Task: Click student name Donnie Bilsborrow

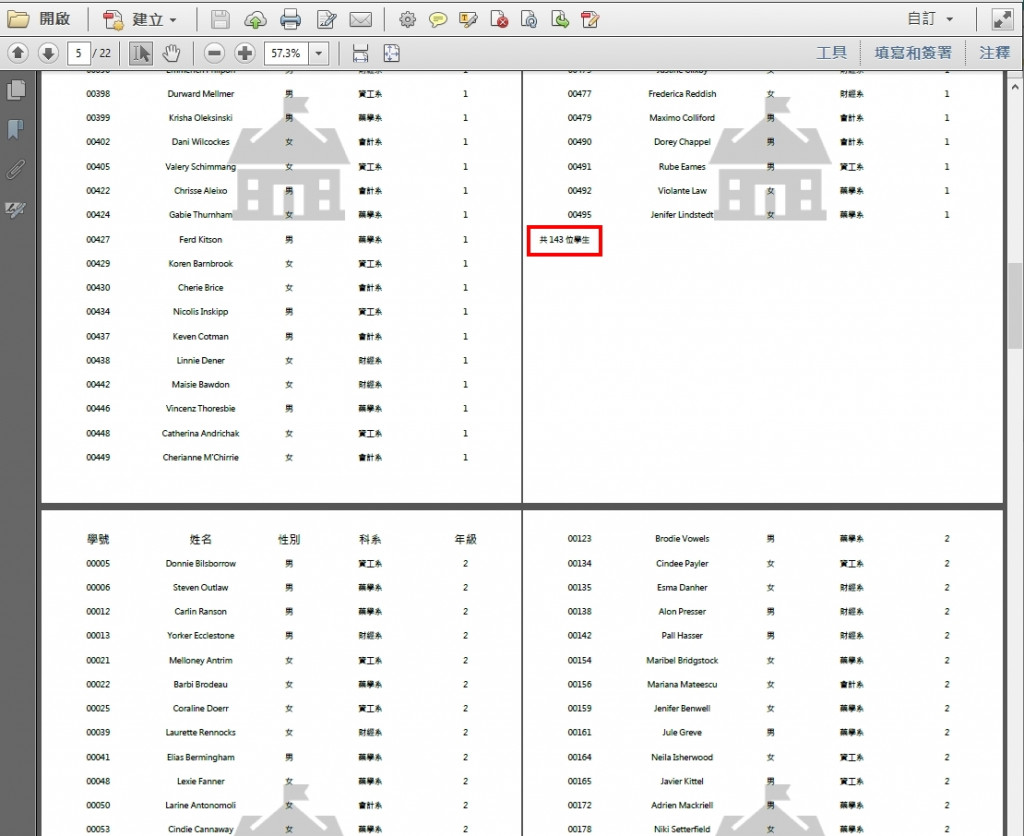Action: pyautogui.click(x=200, y=563)
